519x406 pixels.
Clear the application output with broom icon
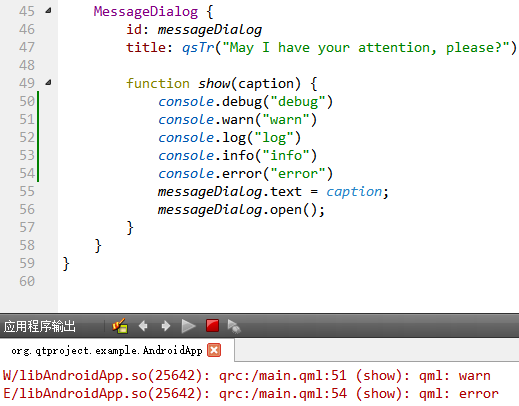[120, 326]
